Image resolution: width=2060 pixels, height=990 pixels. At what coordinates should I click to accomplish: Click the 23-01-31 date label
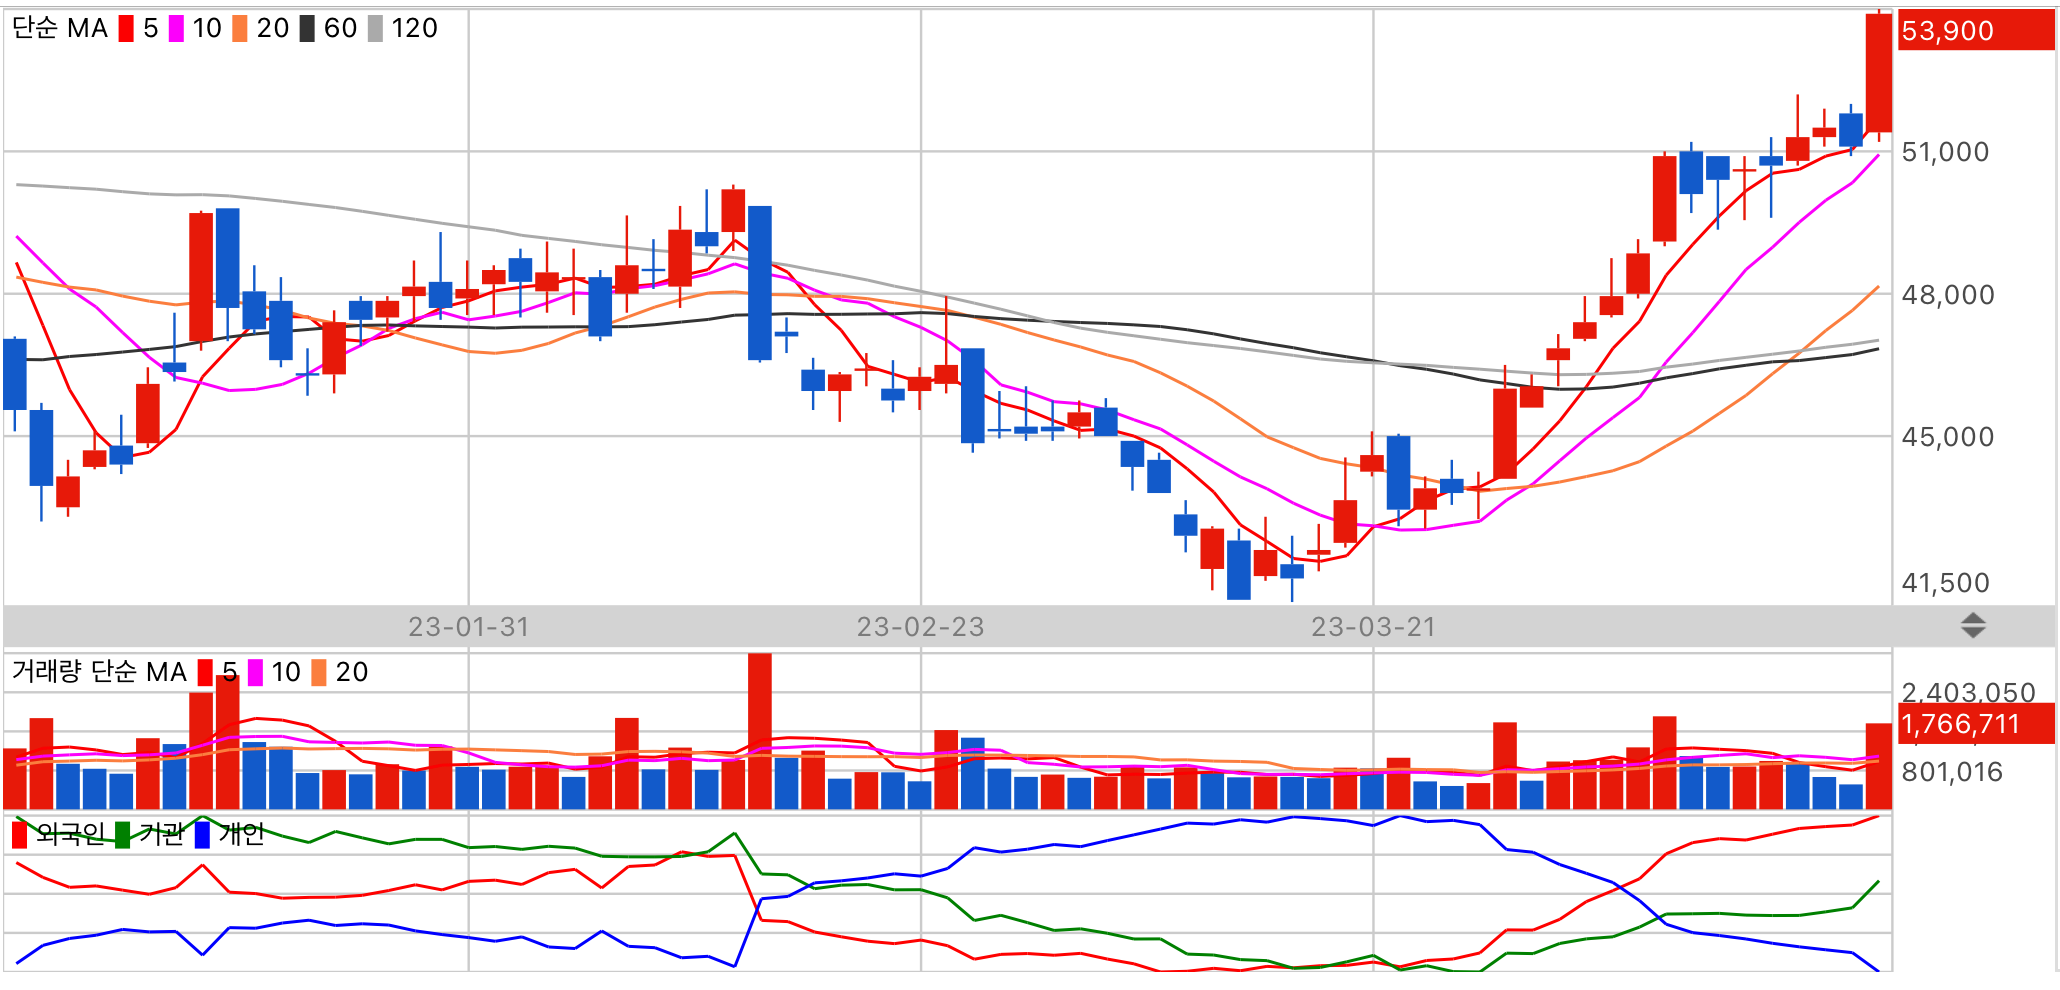(x=468, y=627)
